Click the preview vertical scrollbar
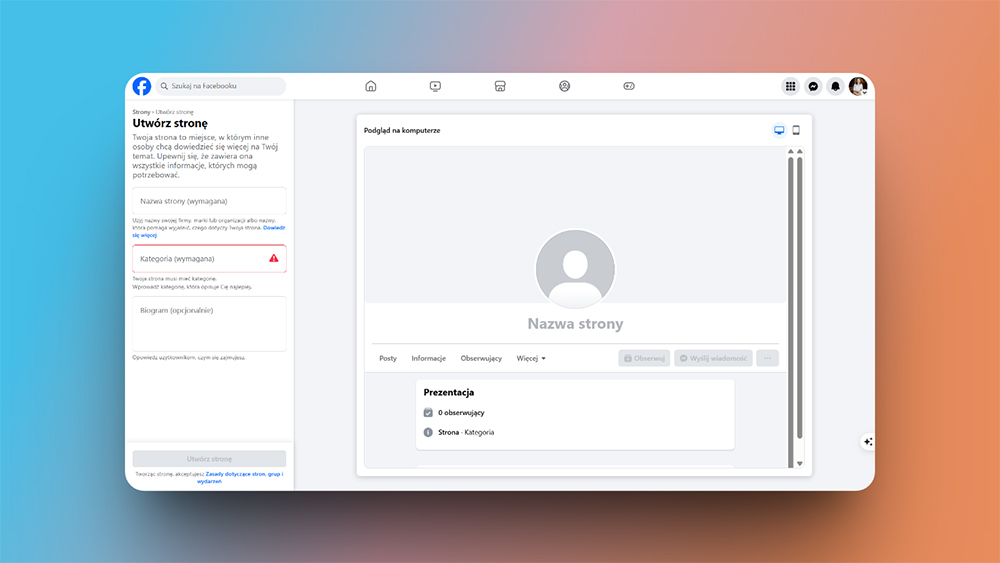The width and height of the screenshot is (1000, 563). coord(790,300)
